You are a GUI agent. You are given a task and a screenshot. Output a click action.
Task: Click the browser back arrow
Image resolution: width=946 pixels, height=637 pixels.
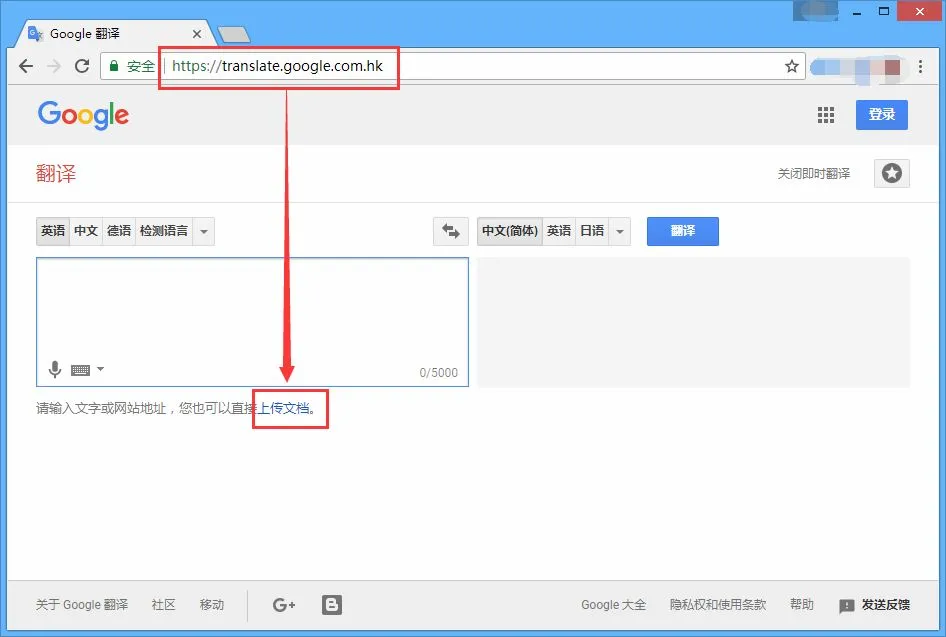pyautogui.click(x=26, y=66)
